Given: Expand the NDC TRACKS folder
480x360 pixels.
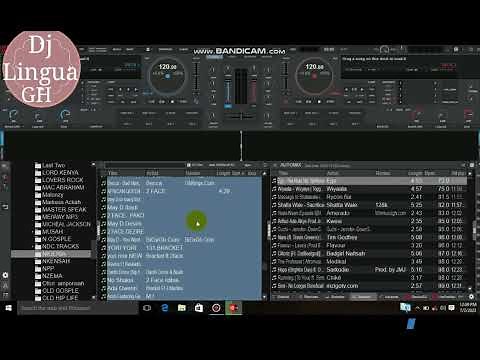Looking at the screenshot, I should point(33,246).
